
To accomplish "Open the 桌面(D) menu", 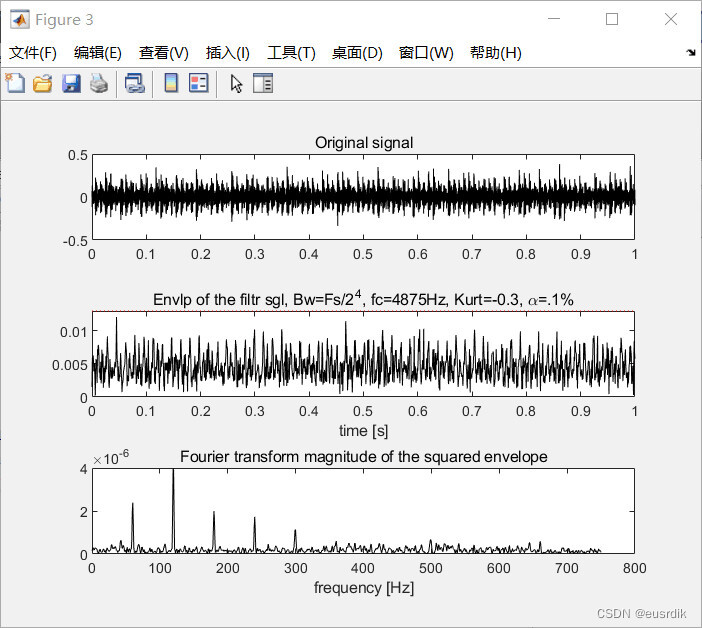I will [357, 53].
